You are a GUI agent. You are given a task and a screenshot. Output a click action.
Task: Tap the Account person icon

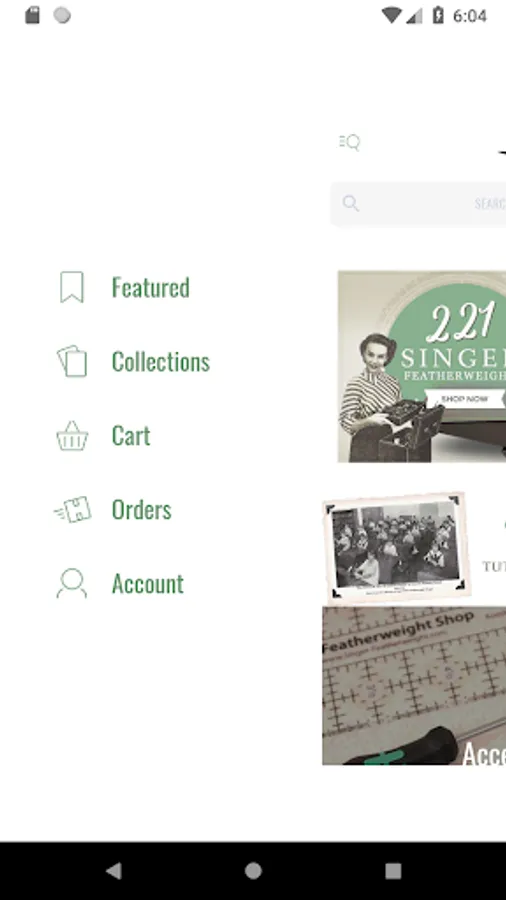(72, 583)
